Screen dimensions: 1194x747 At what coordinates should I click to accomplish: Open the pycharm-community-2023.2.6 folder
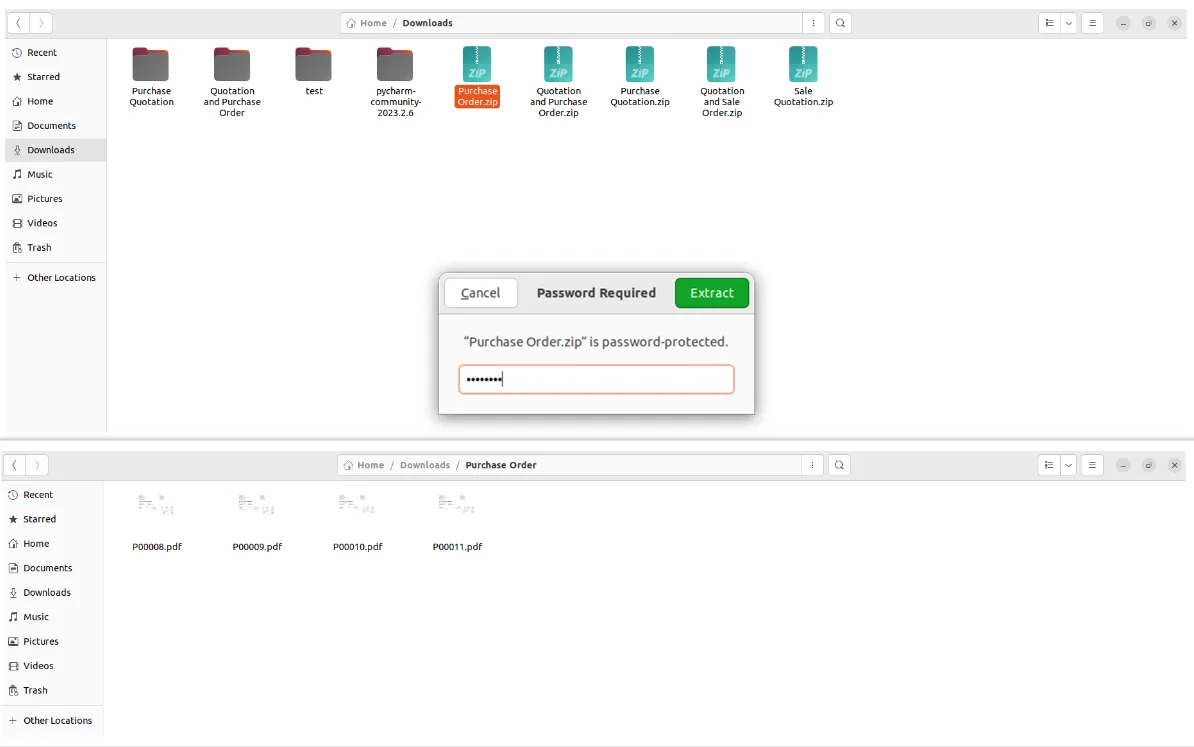click(x=395, y=81)
